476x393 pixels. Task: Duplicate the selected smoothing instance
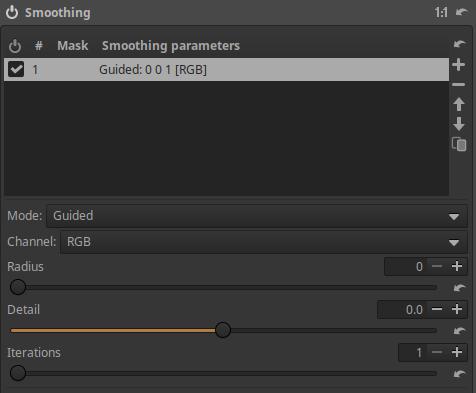[x=459, y=144]
